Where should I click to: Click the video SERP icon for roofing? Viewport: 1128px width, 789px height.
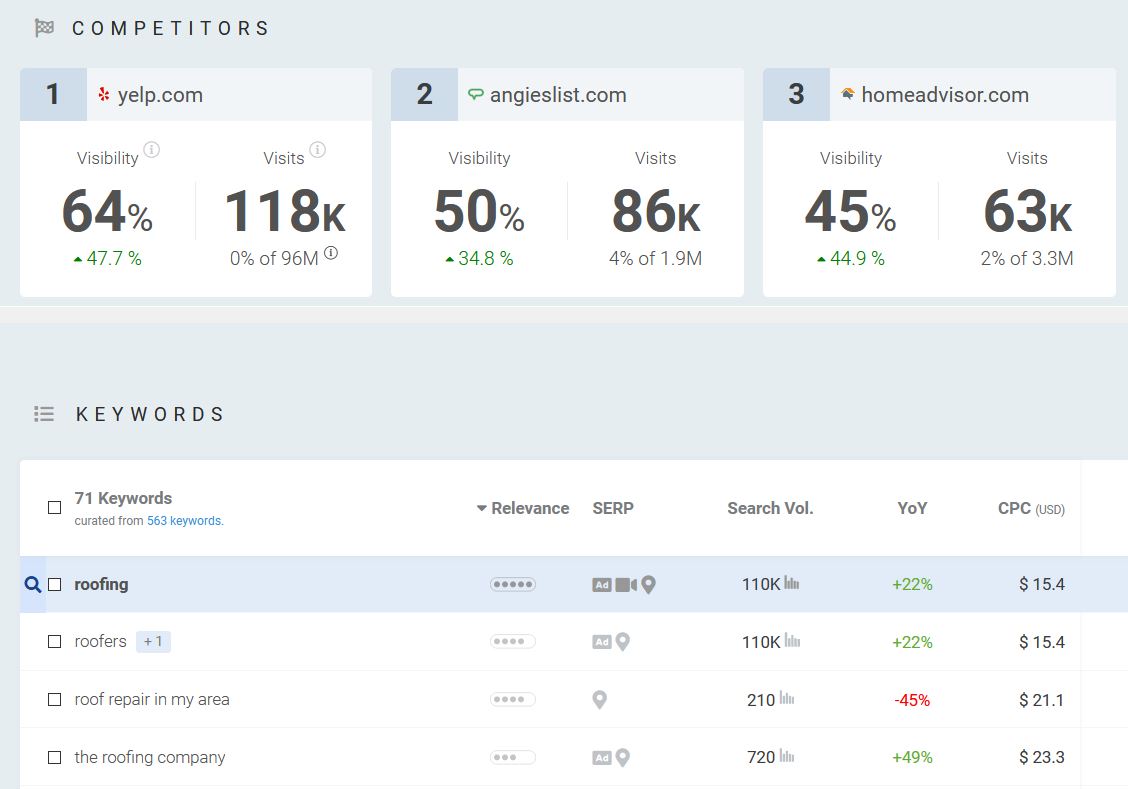pos(626,585)
